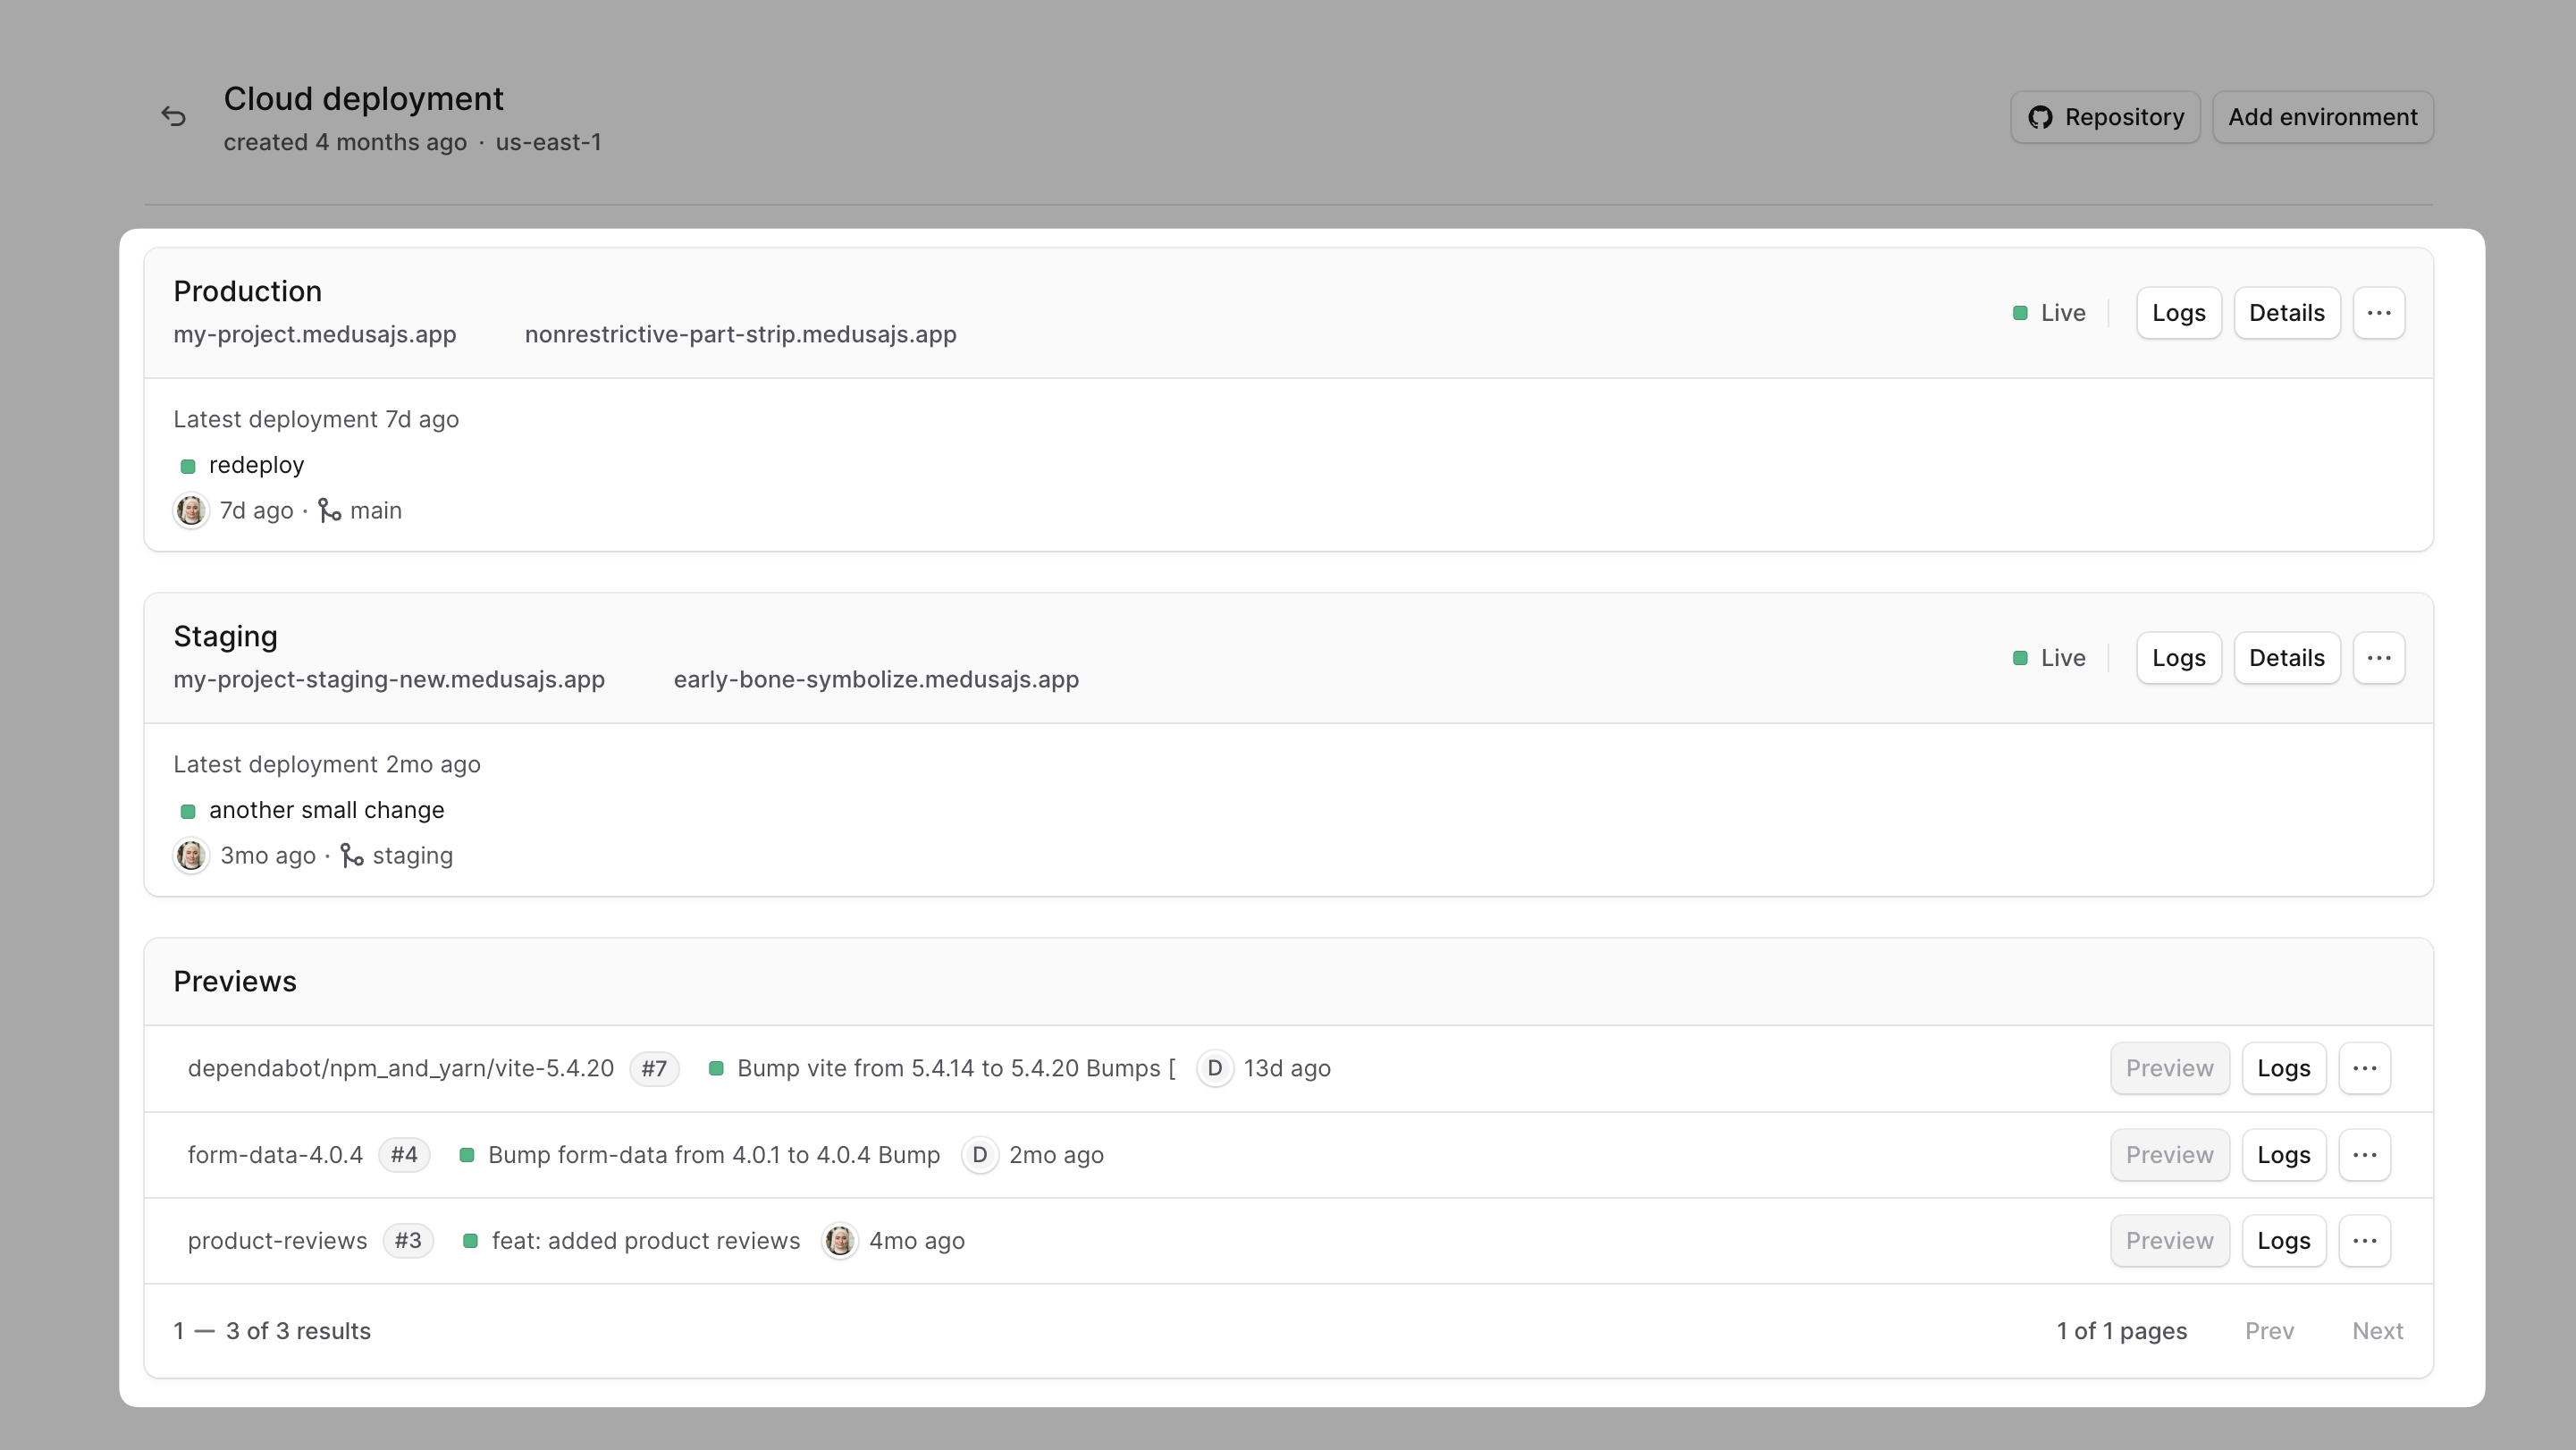This screenshot has height=1450, width=2576.
Task: Click the green dot next to another small change
Action: [189, 811]
